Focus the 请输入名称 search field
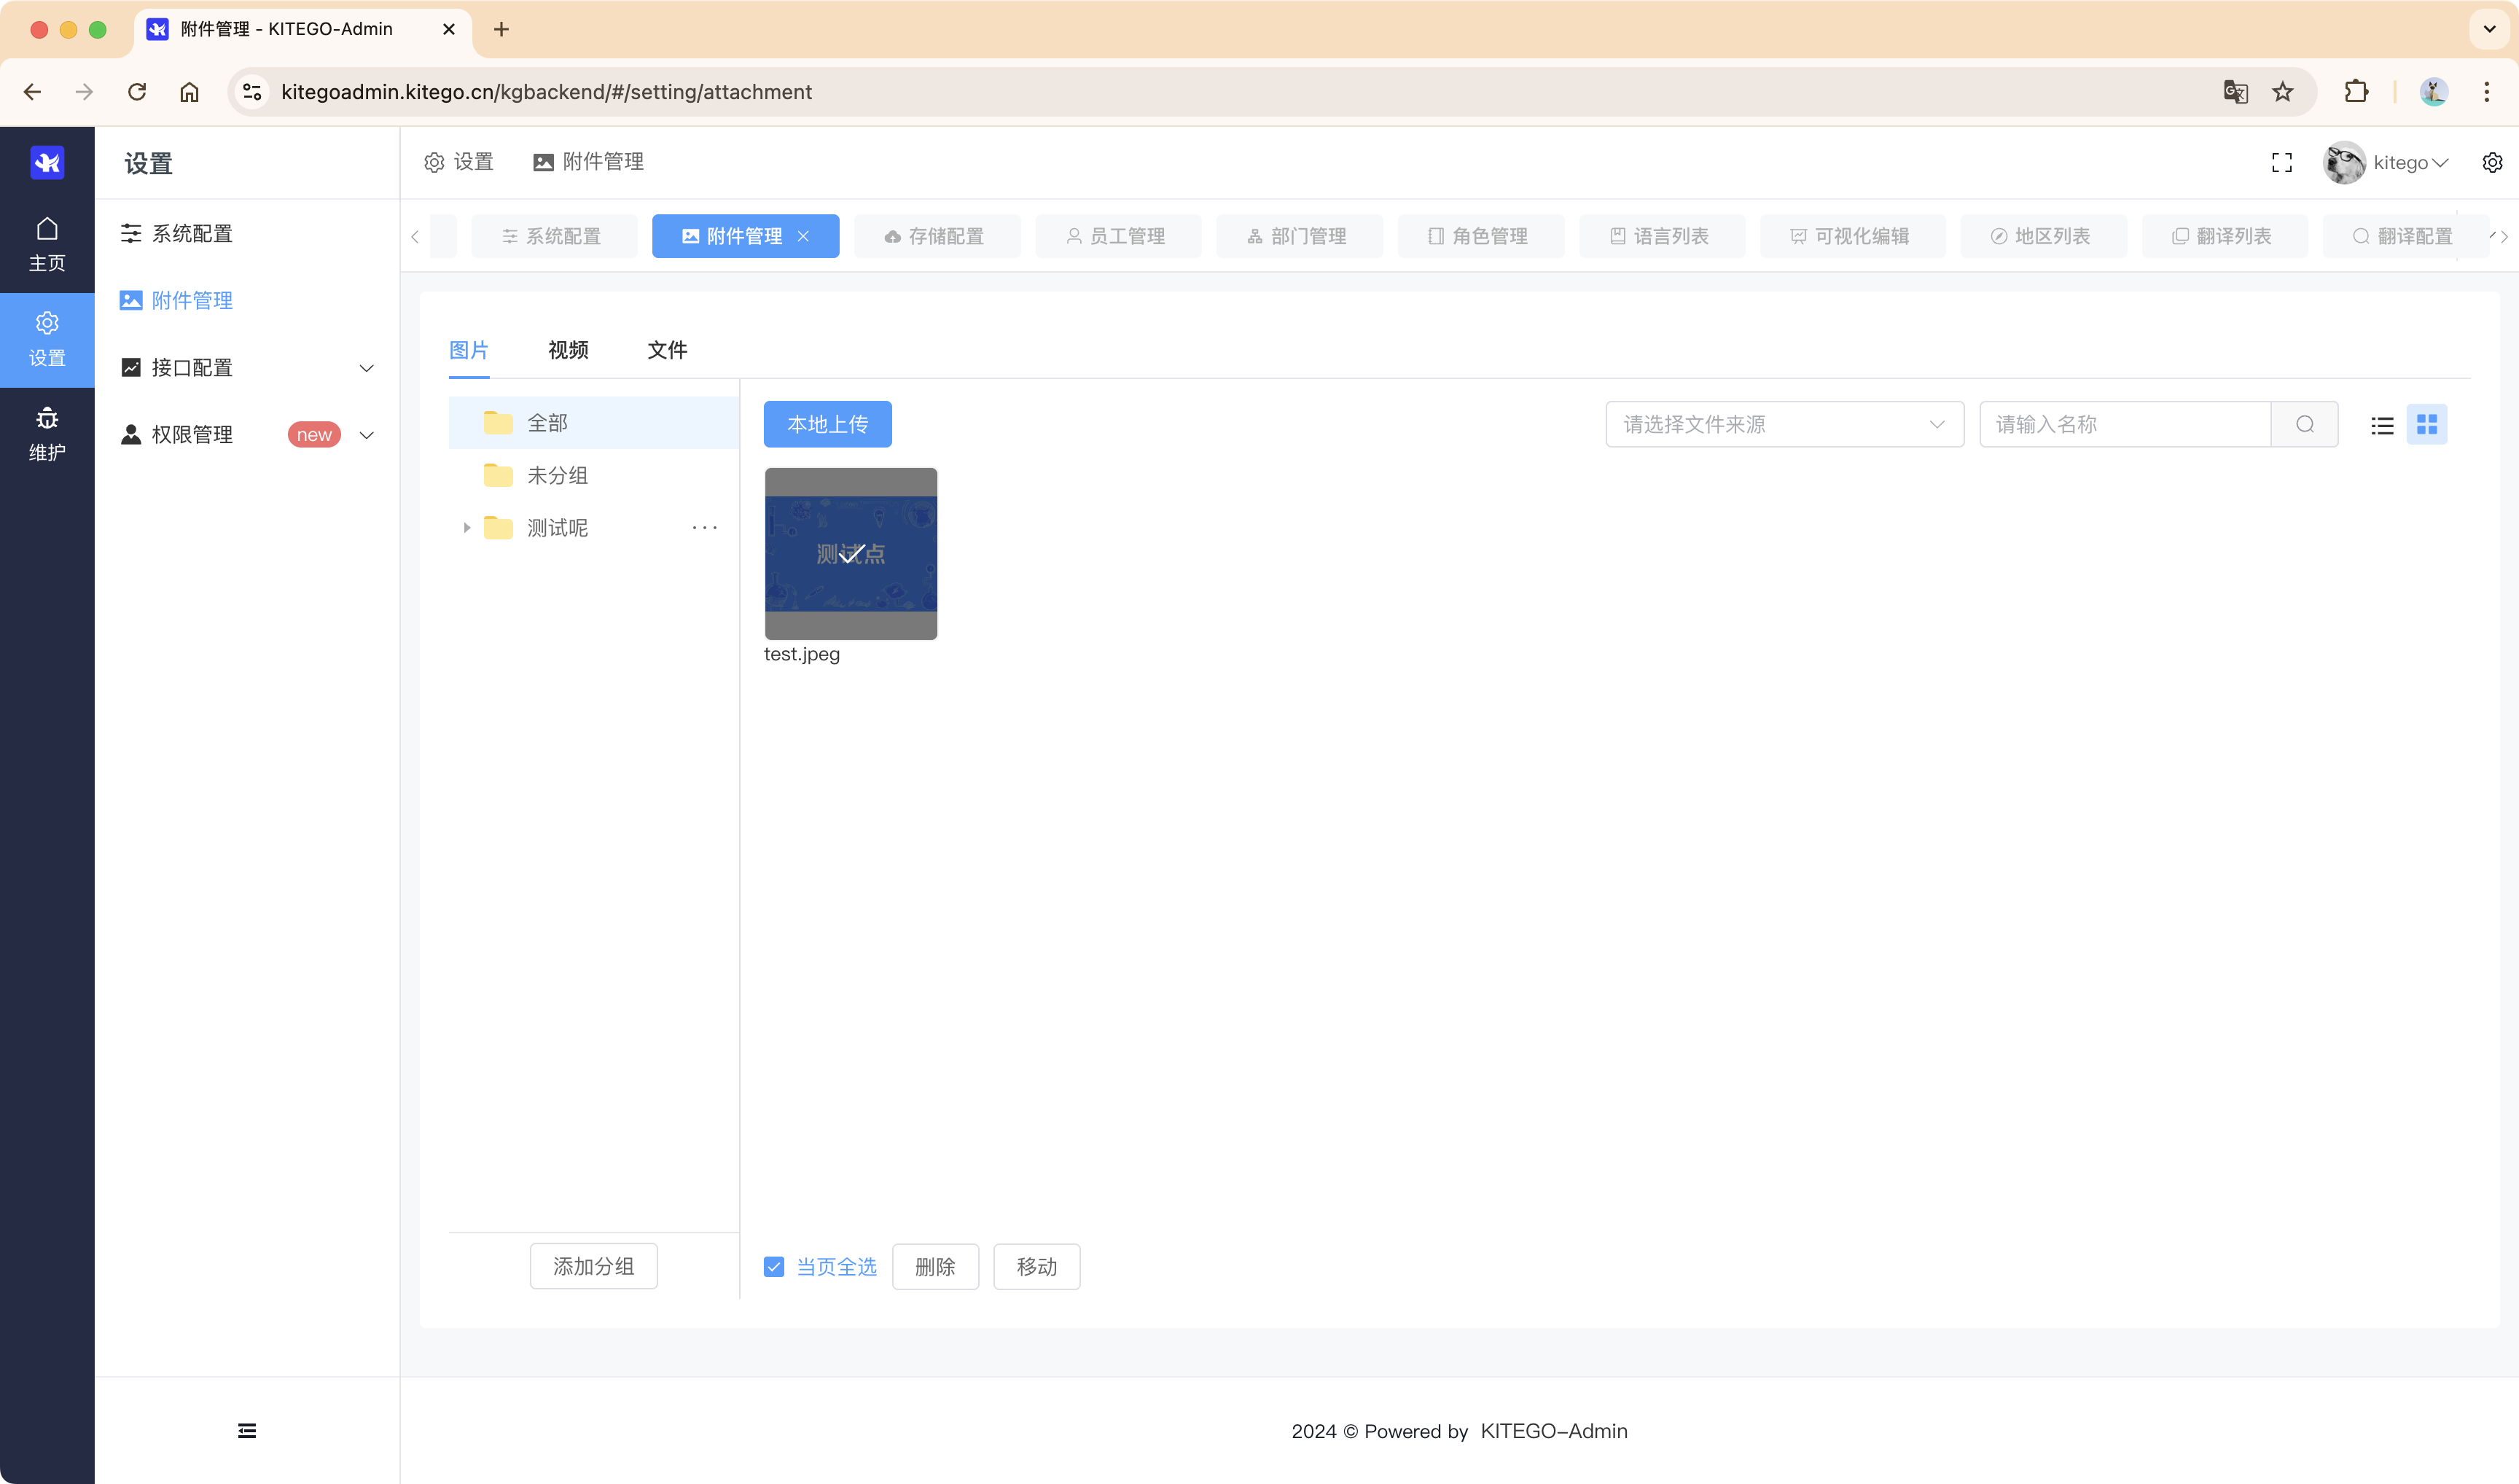The image size is (2519, 1484). click(2125, 424)
